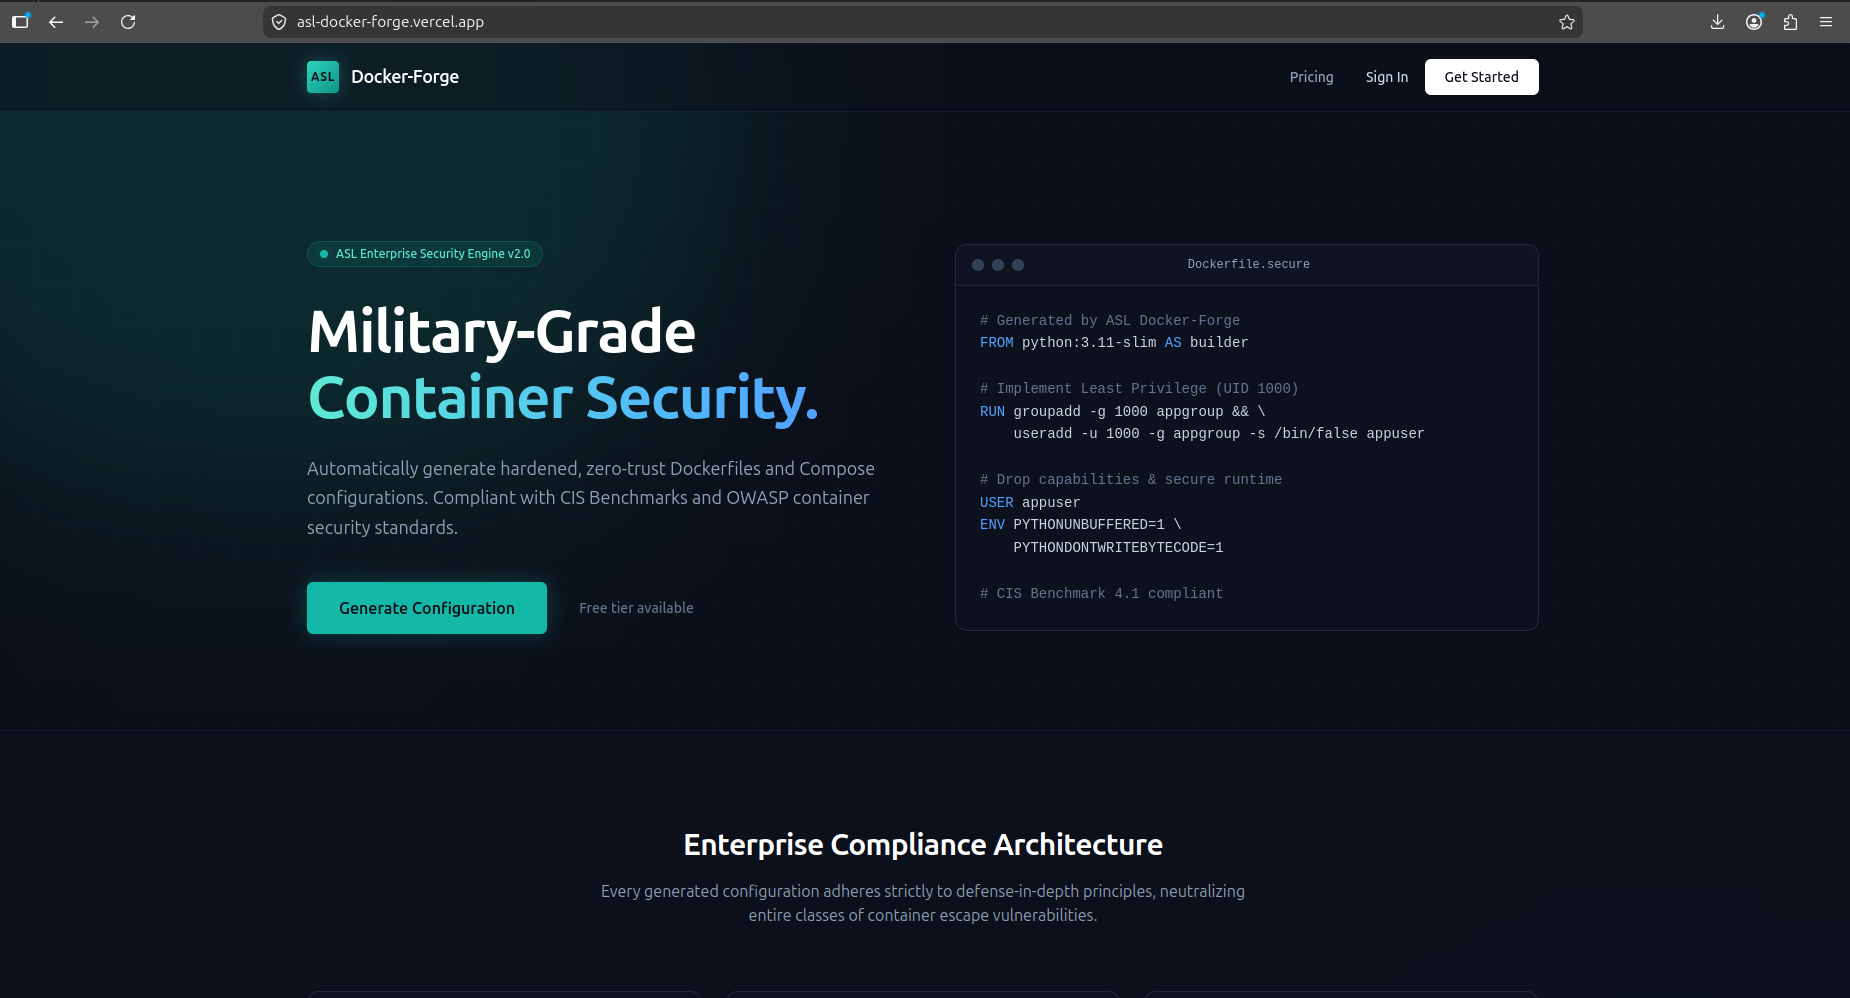
Task: Open the sidebar tabs panel icon
Action: (x=20, y=21)
